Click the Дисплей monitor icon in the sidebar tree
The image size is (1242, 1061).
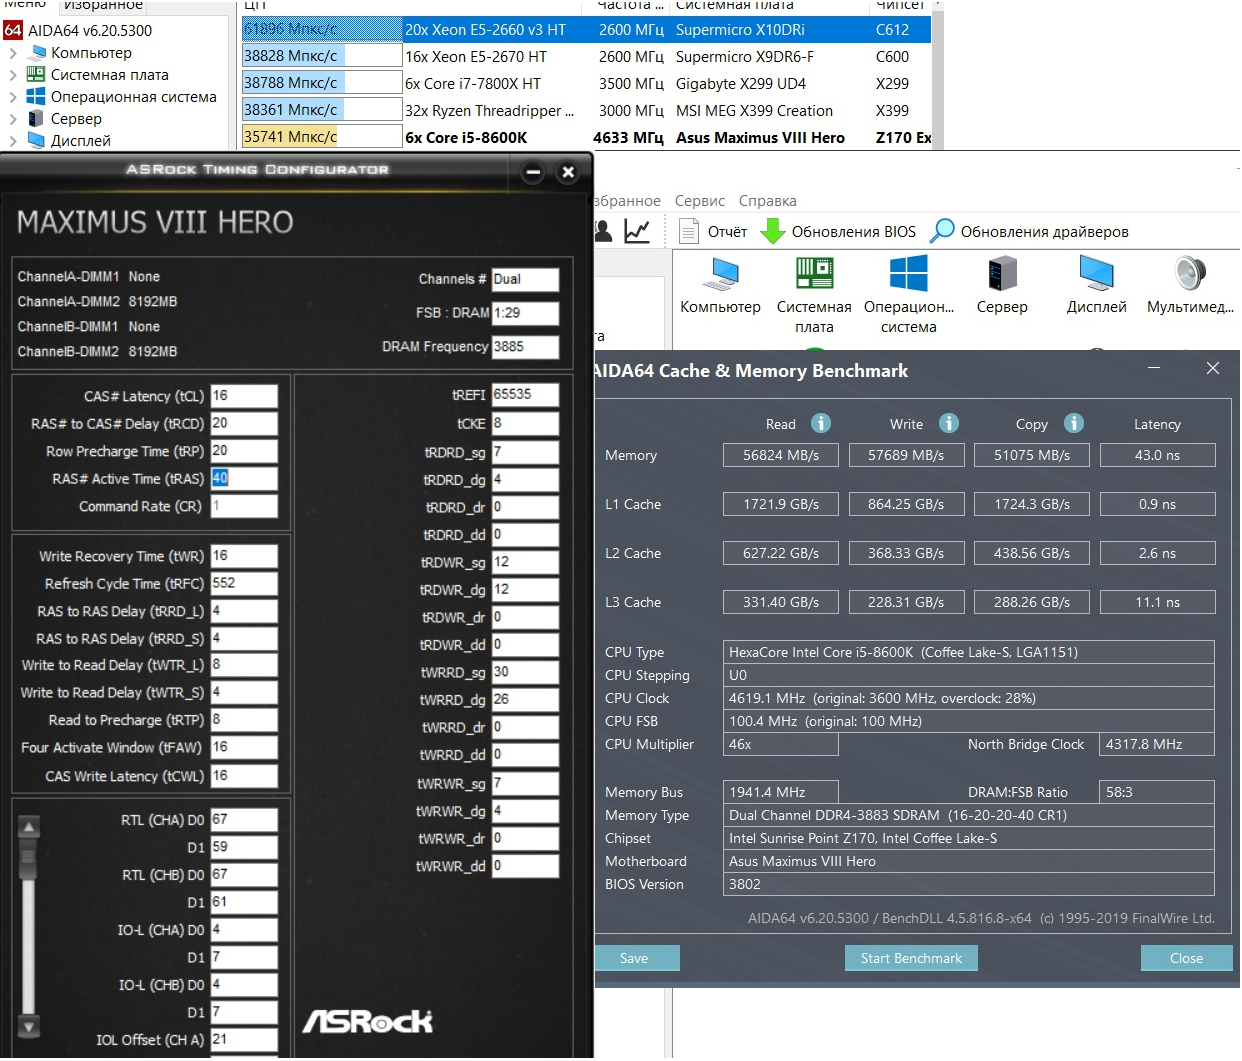pyautogui.click(x=36, y=141)
